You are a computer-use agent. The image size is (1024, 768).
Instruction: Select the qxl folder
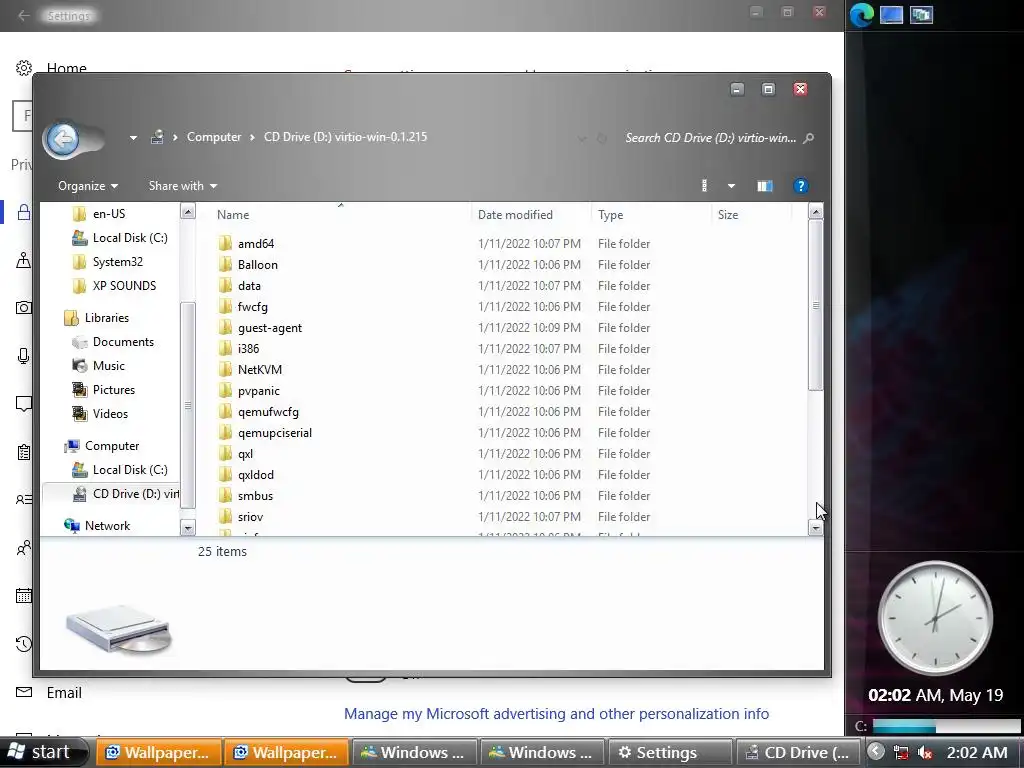coord(245,454)
